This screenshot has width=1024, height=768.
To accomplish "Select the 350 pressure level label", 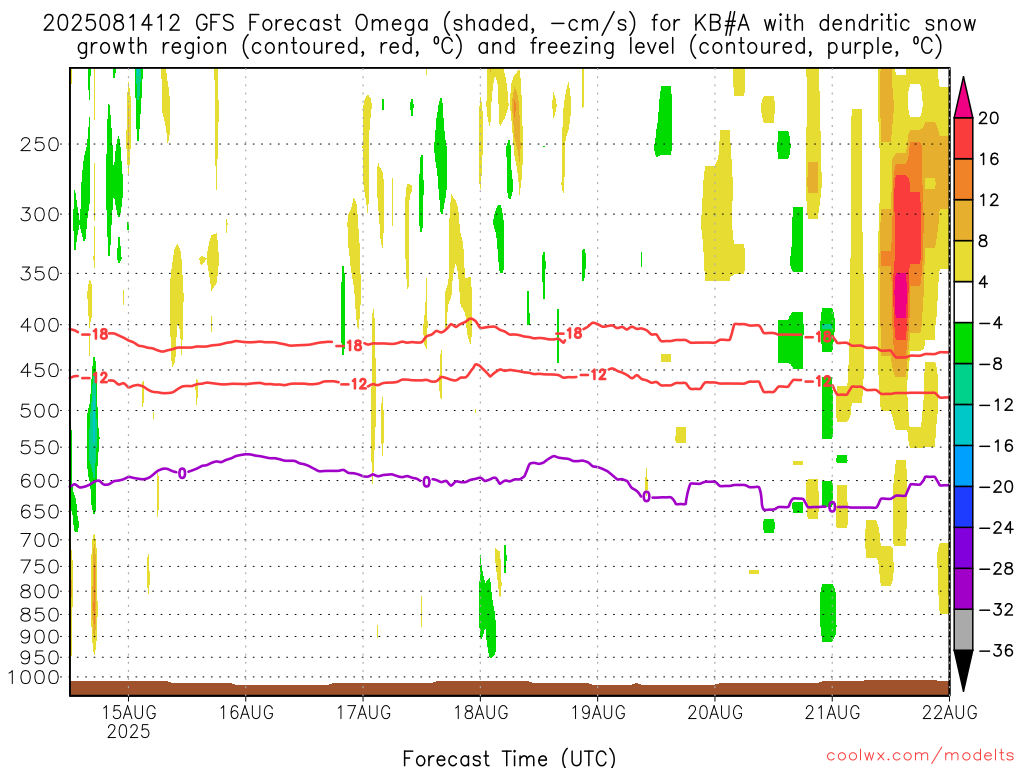I will [x=40, y=274].
